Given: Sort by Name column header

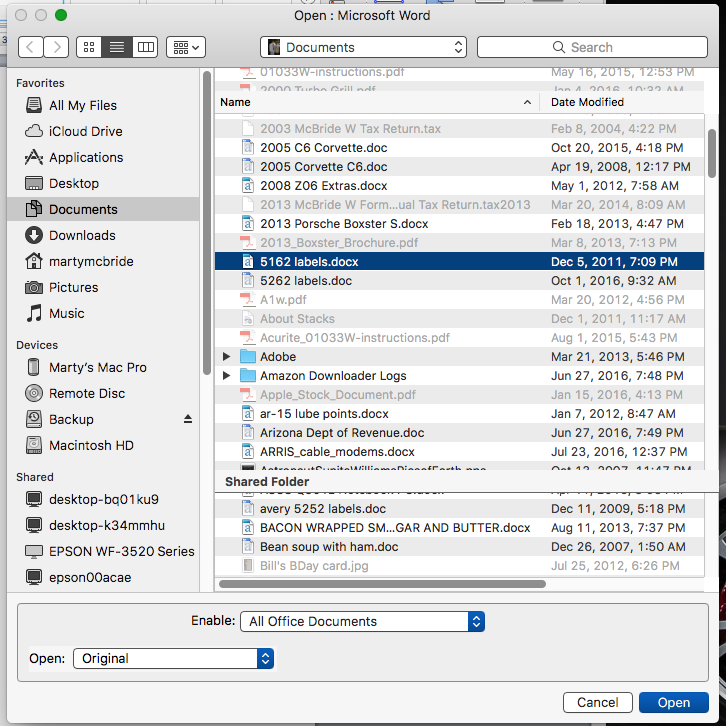Looking at the screenshot, I should pos(377,102).
